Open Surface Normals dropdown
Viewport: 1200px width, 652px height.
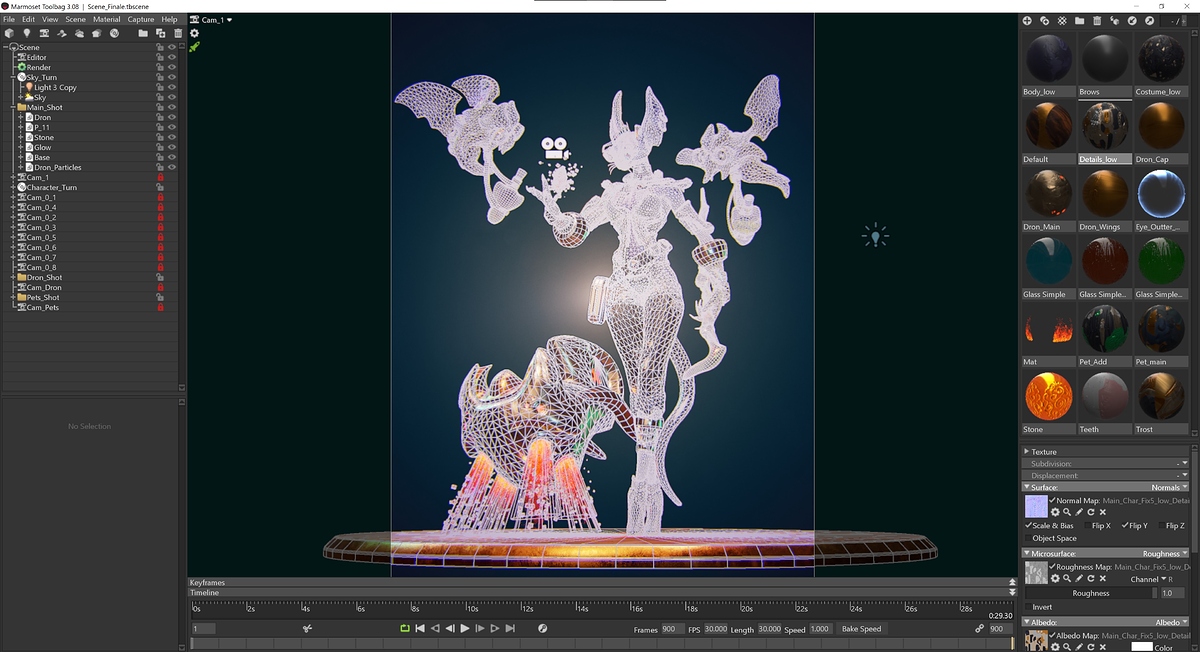(x=1170, y=487)
